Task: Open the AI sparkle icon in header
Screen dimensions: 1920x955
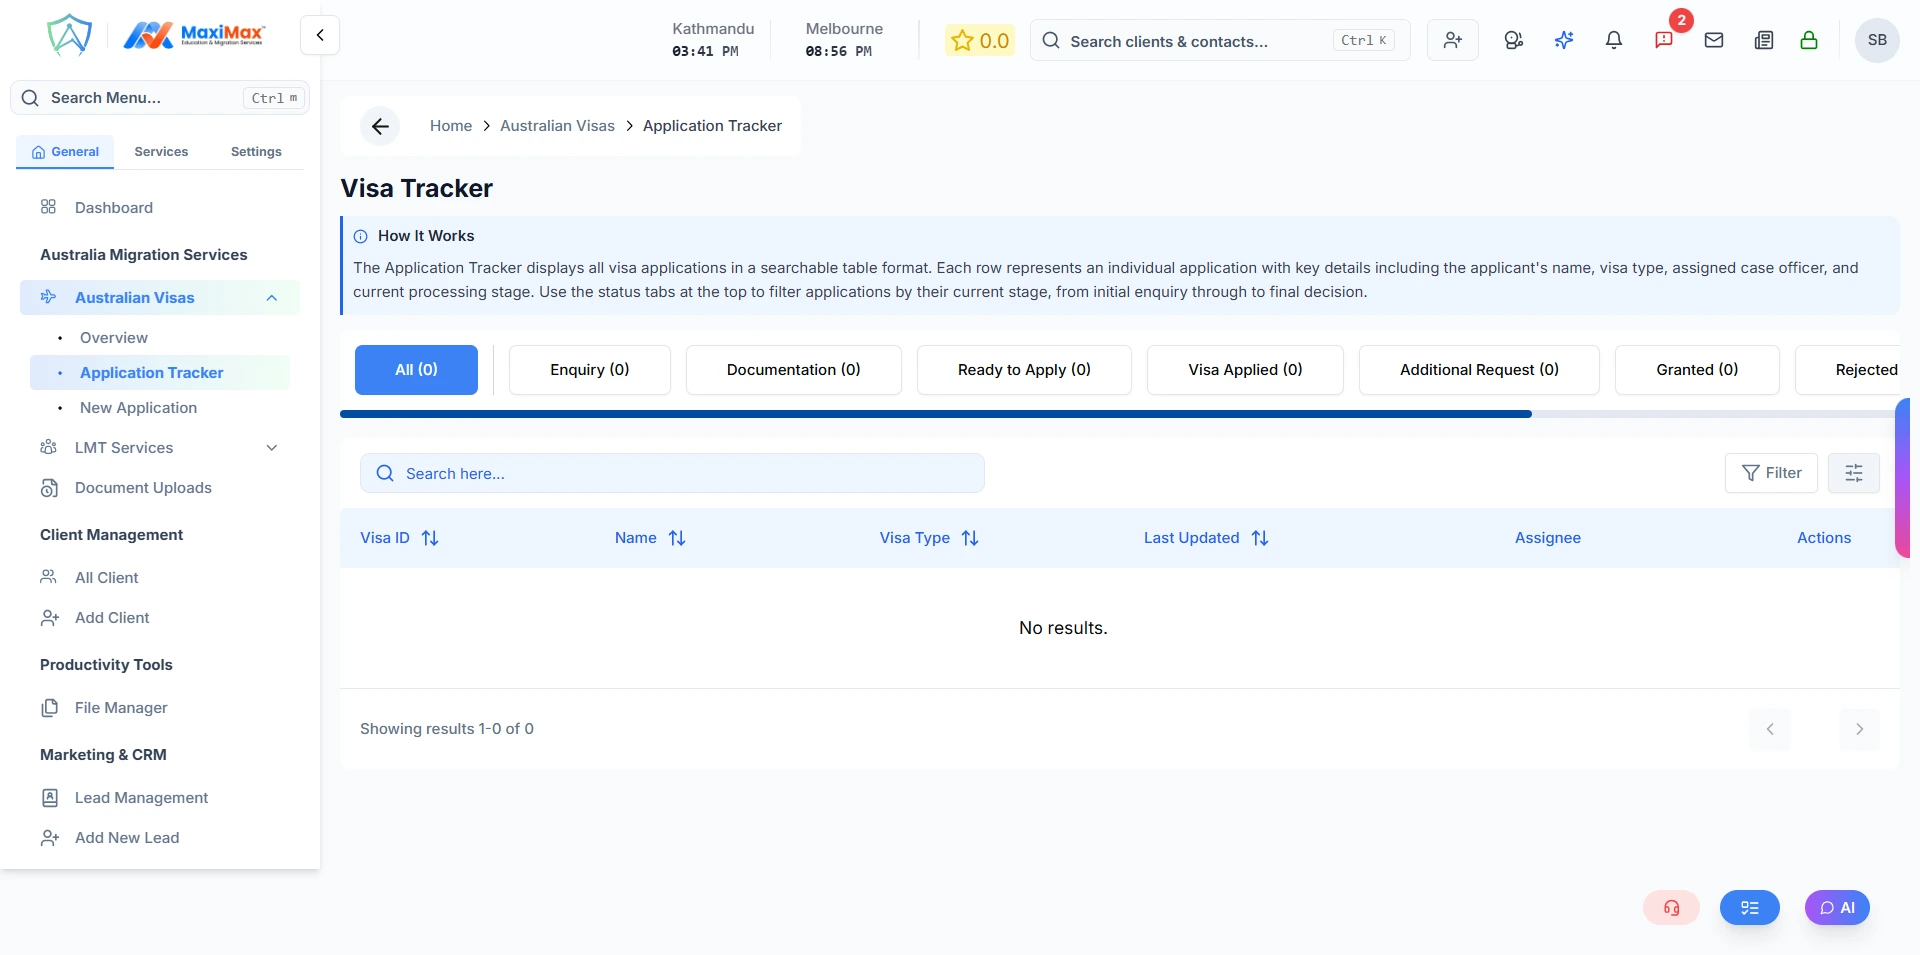Action: [x=1563, y=40]
